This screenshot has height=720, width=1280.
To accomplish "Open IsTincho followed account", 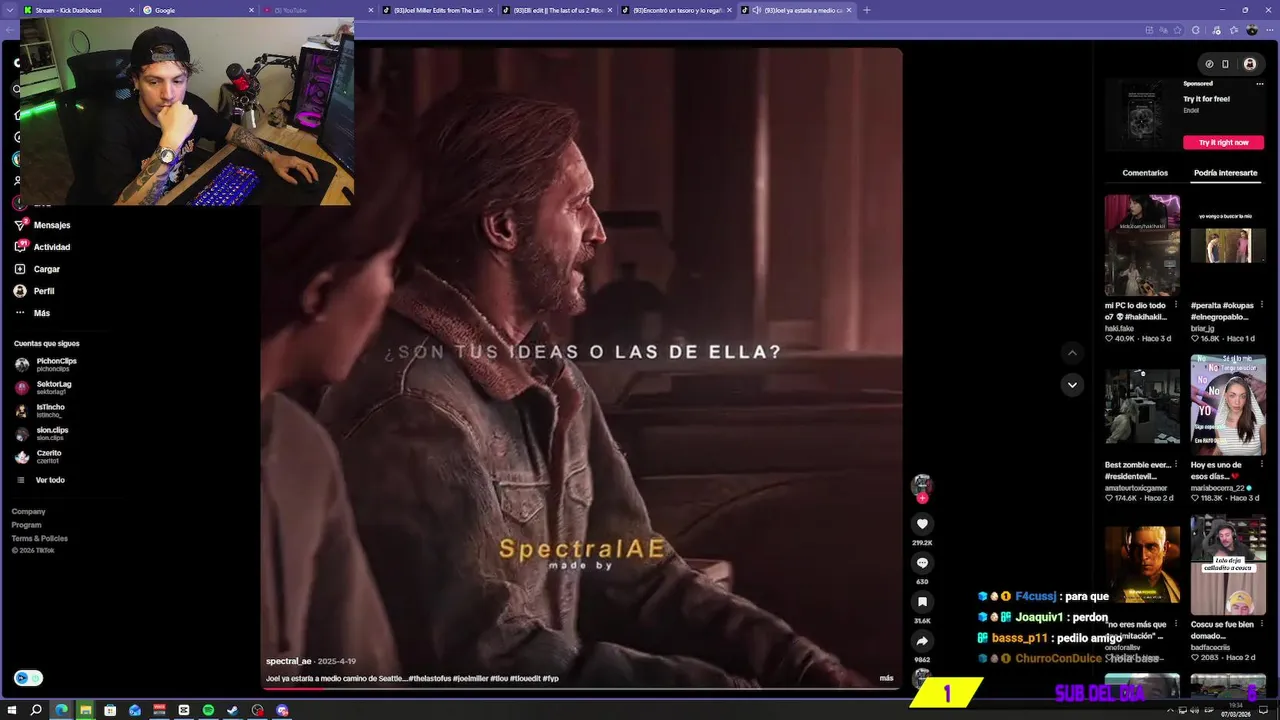I will [x=40, y=410].
